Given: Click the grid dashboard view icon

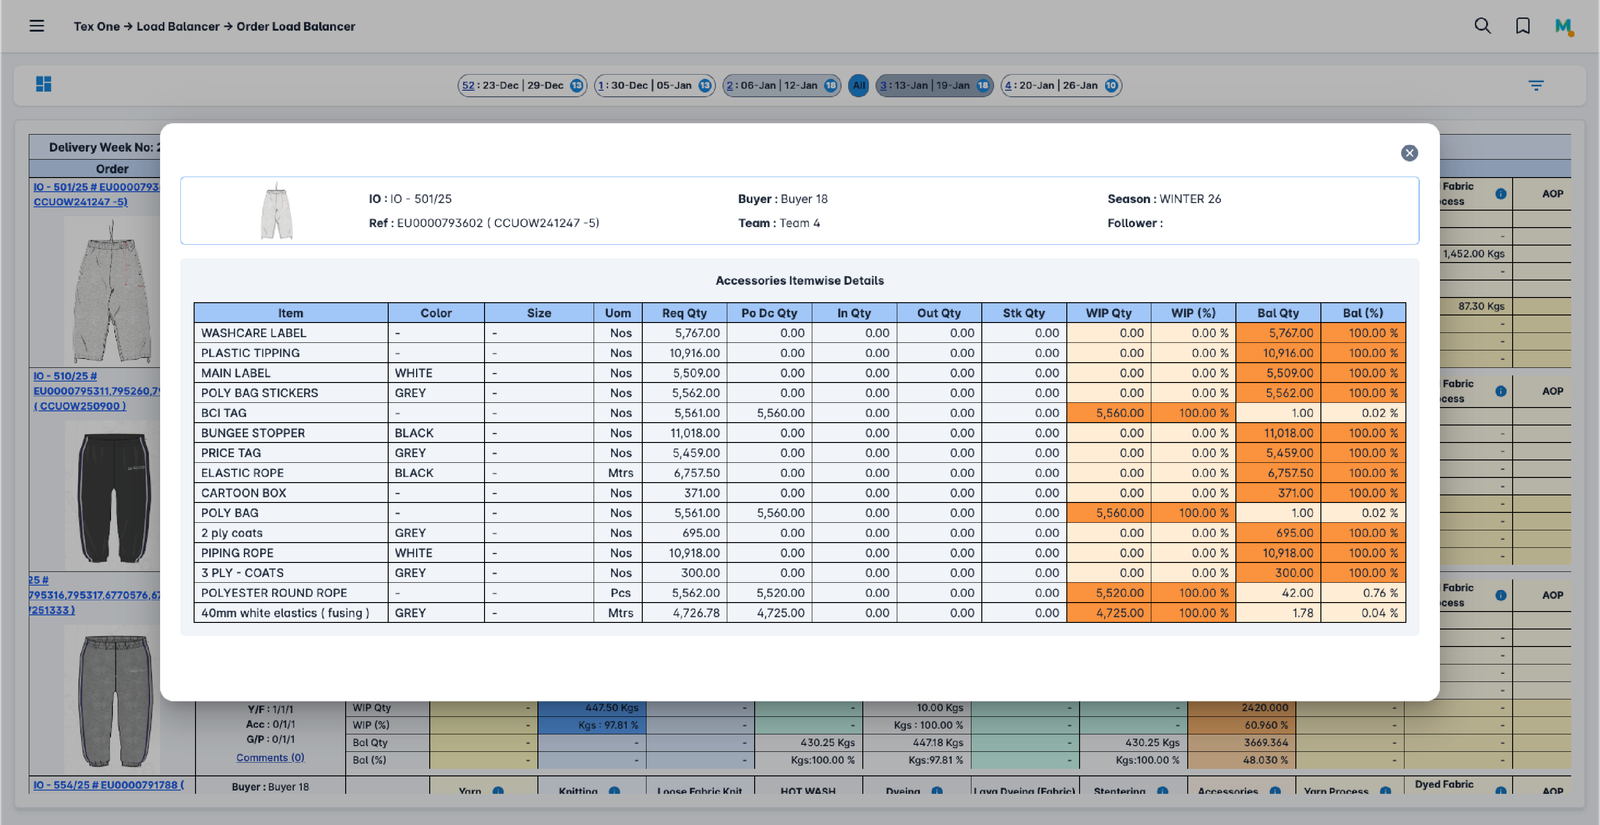Looking at the screenshot, I should (x=44, y=85).
